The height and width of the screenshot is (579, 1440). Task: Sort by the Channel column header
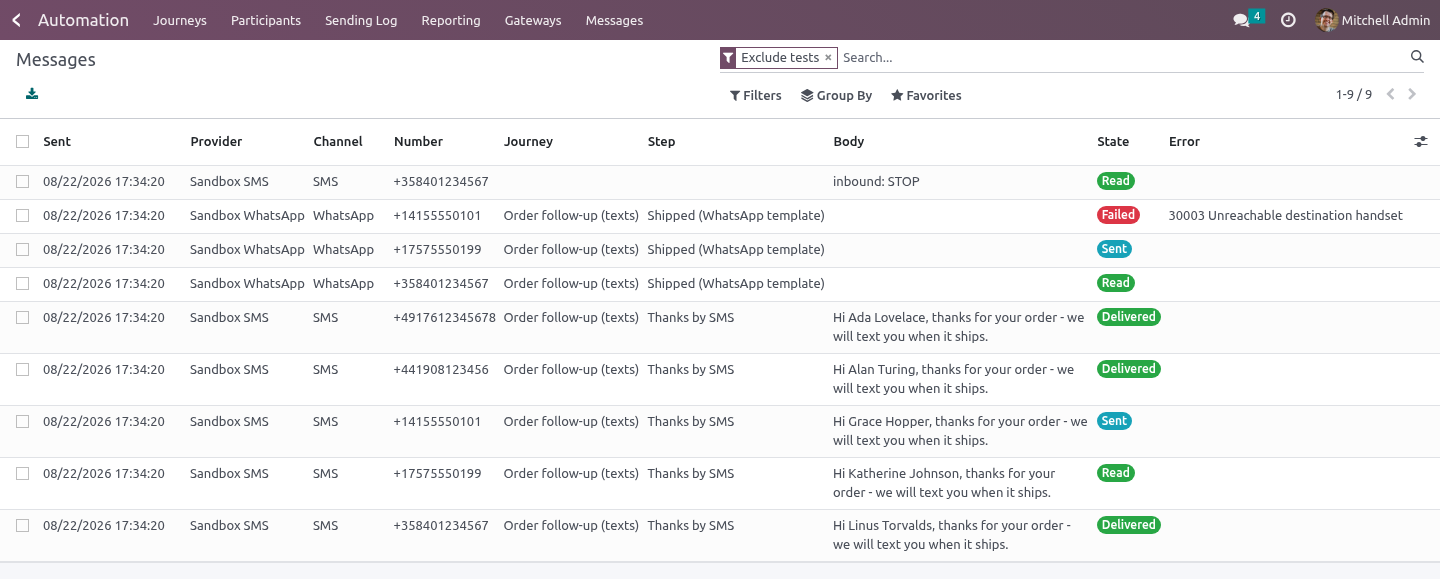(338, 142)
